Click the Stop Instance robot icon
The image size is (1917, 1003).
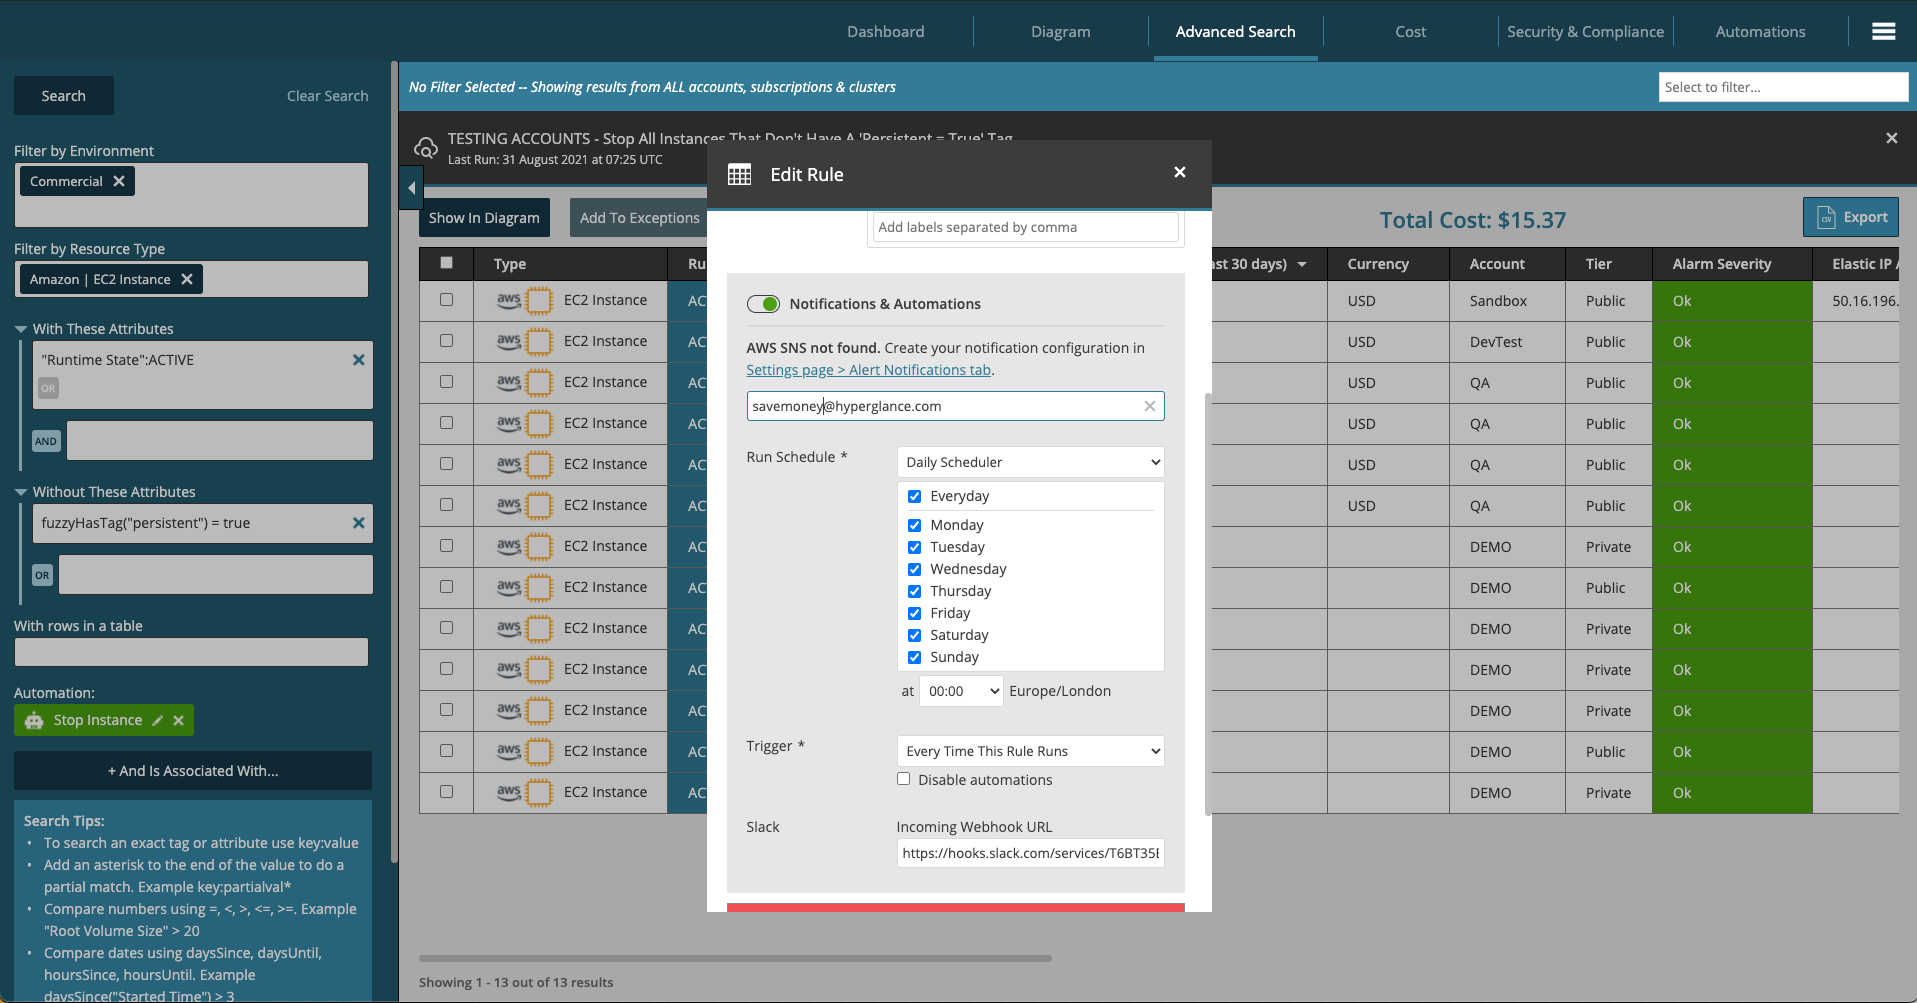click(x=34, y=720)
